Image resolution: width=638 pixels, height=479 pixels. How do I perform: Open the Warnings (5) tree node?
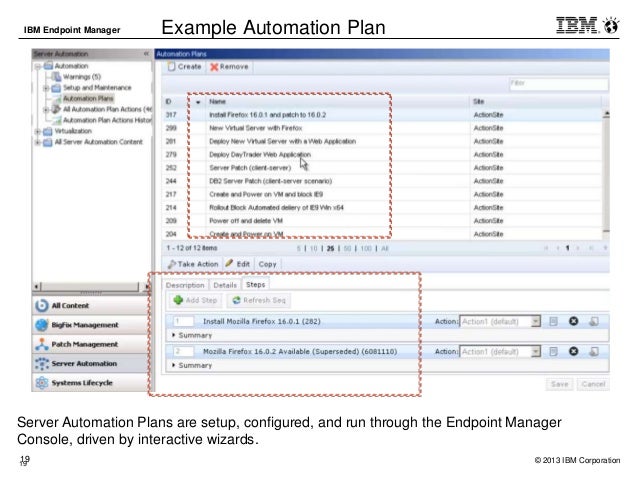coord(81,77)
